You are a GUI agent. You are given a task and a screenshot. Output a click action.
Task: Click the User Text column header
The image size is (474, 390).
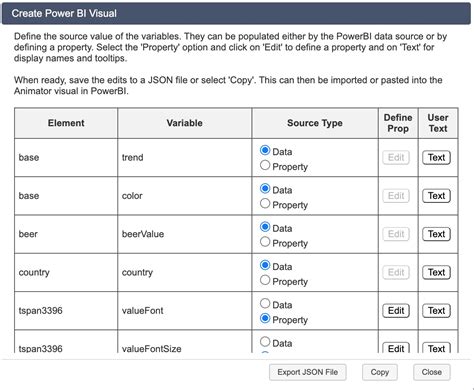[438, 123]
